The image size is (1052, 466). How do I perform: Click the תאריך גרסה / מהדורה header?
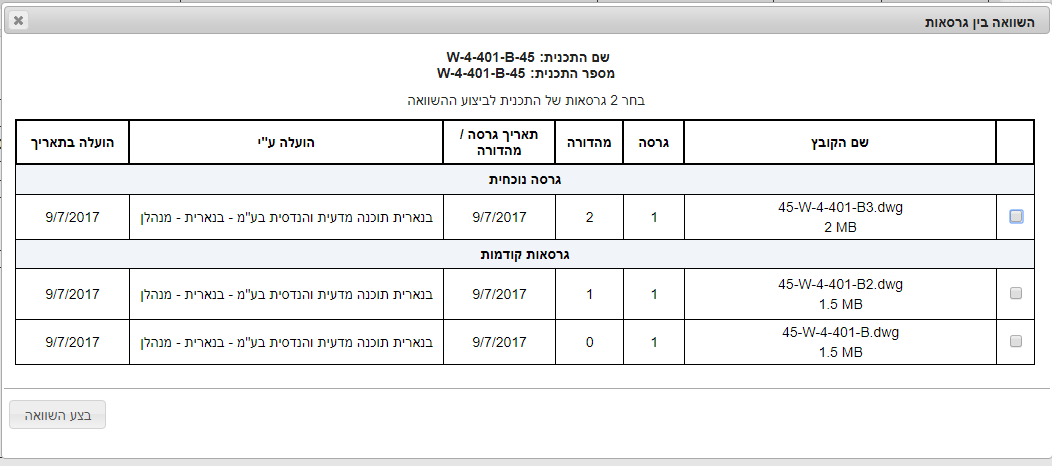(x=499, y=143)
